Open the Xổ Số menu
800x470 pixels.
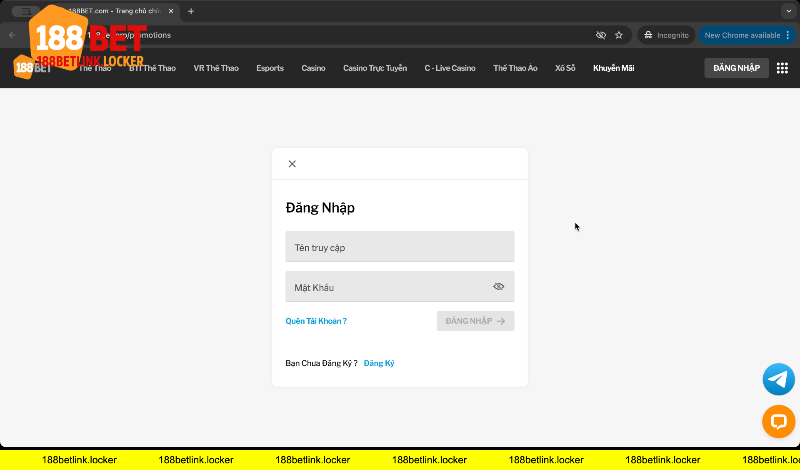565,68
